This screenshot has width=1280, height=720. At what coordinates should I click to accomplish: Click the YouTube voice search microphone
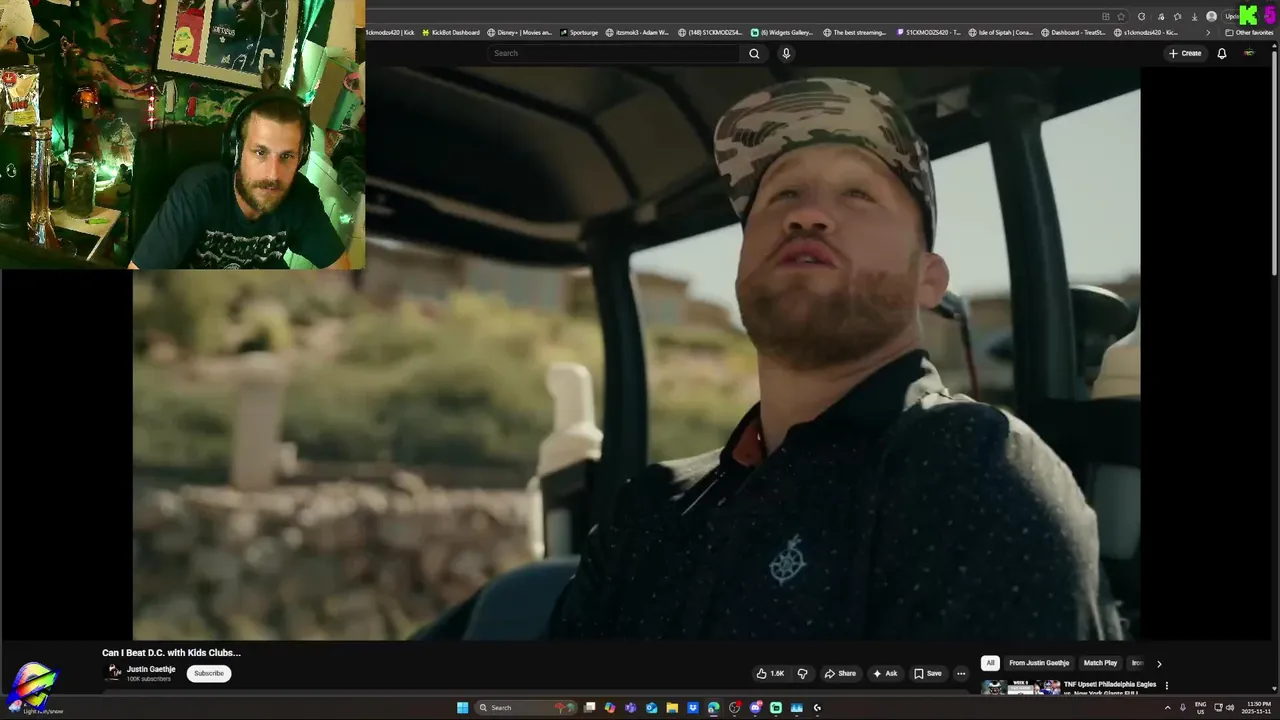pos(786,53)
